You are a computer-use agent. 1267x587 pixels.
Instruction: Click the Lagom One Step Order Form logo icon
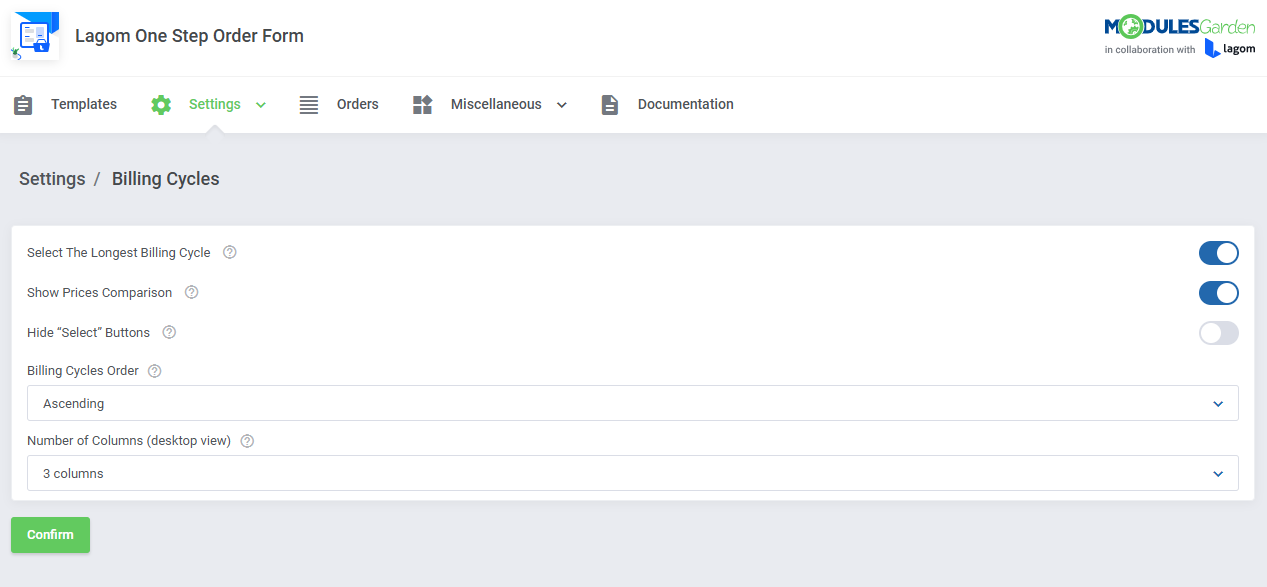click(x=35, y=37)
